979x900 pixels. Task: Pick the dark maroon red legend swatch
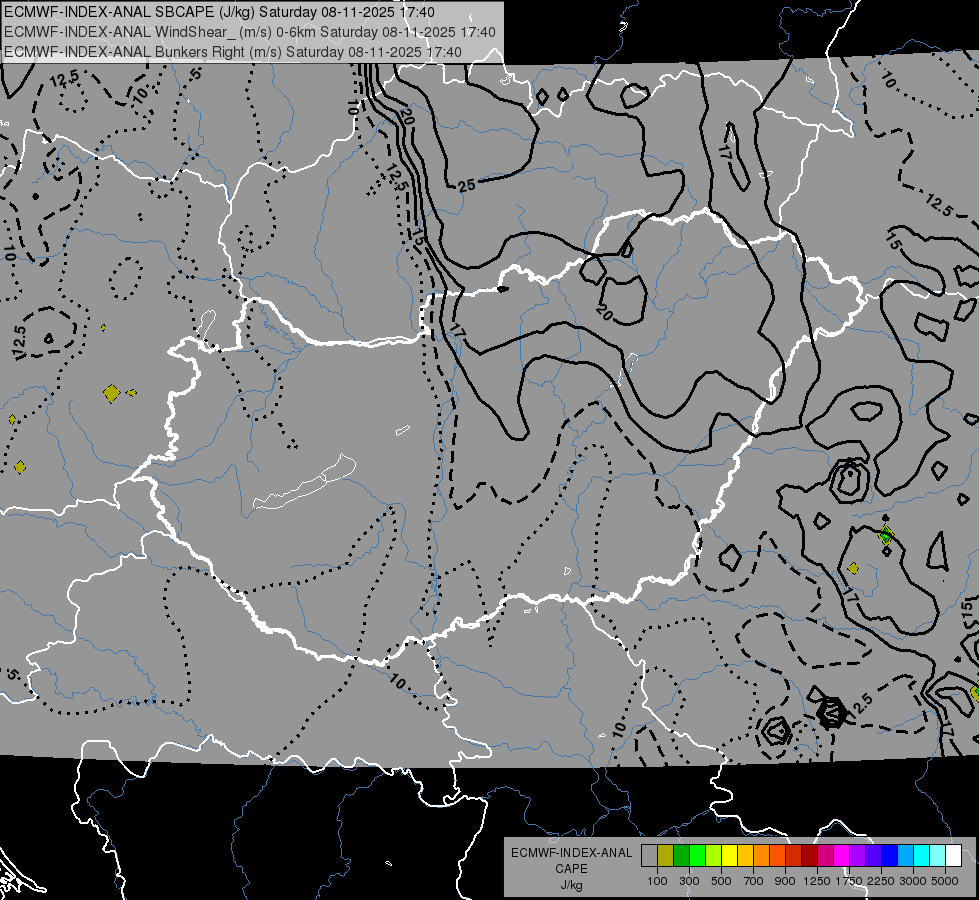coord(809,855)
